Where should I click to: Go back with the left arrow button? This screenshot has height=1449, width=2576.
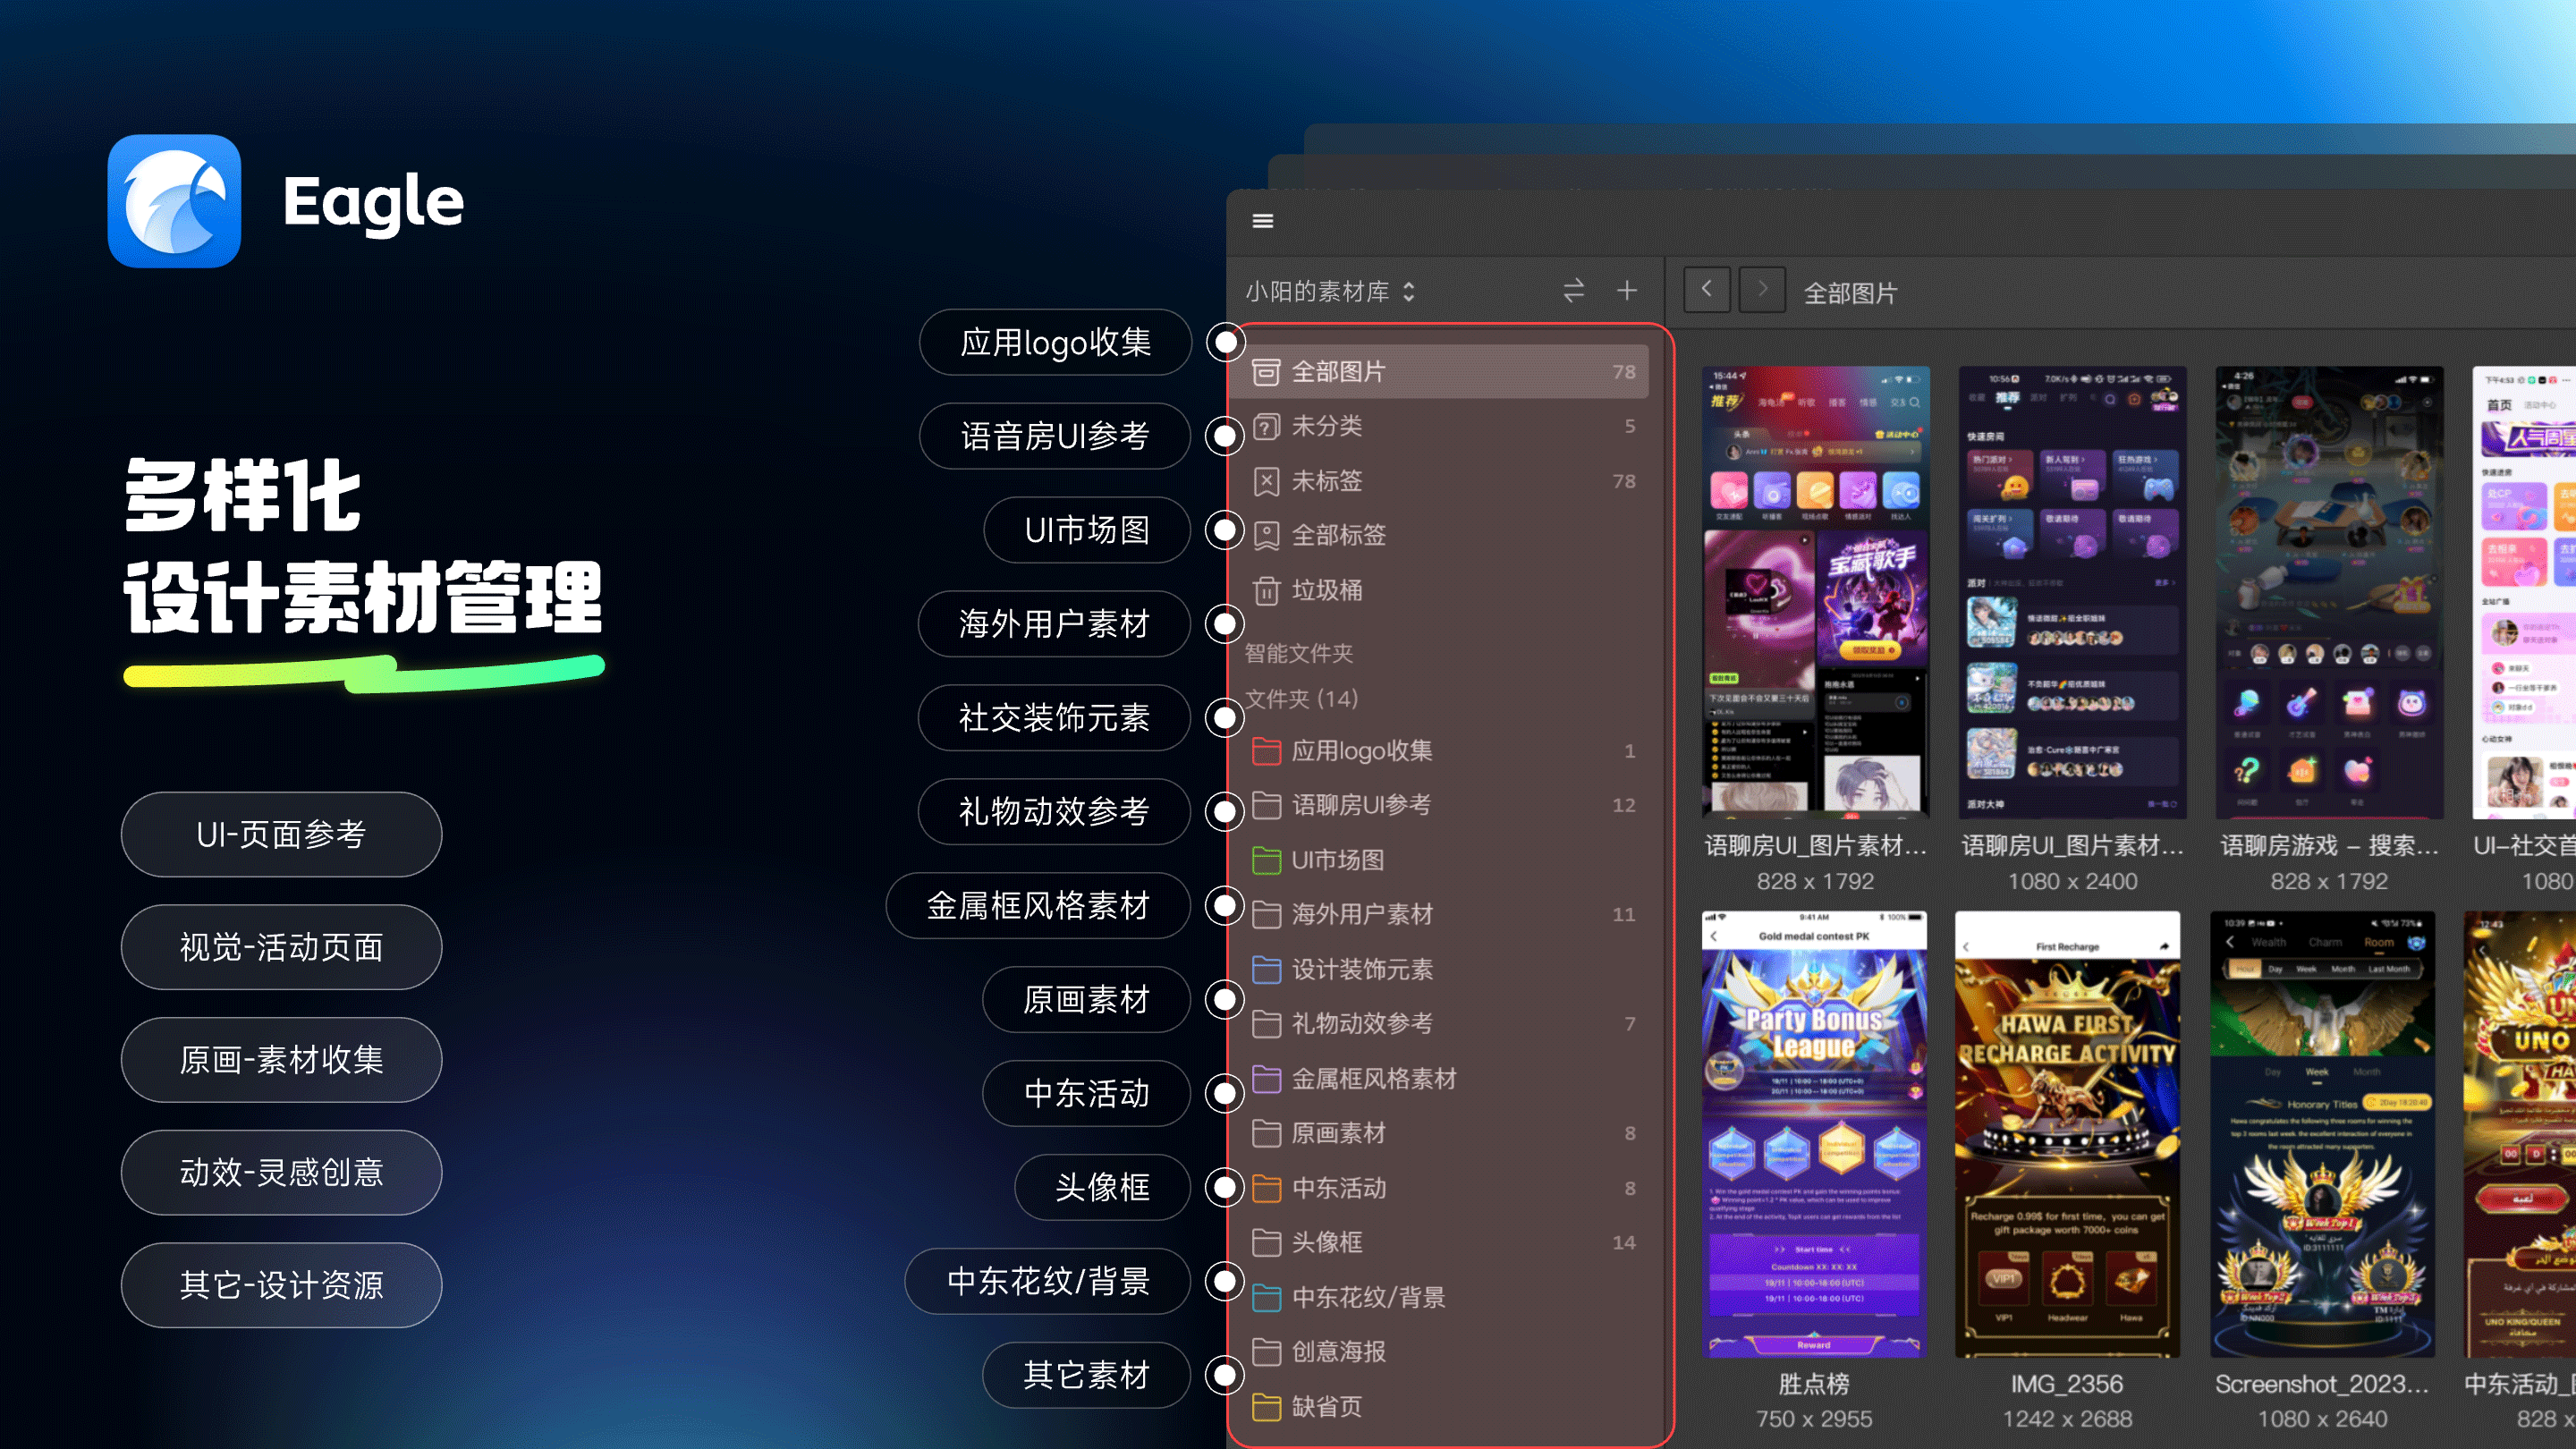1707,290
